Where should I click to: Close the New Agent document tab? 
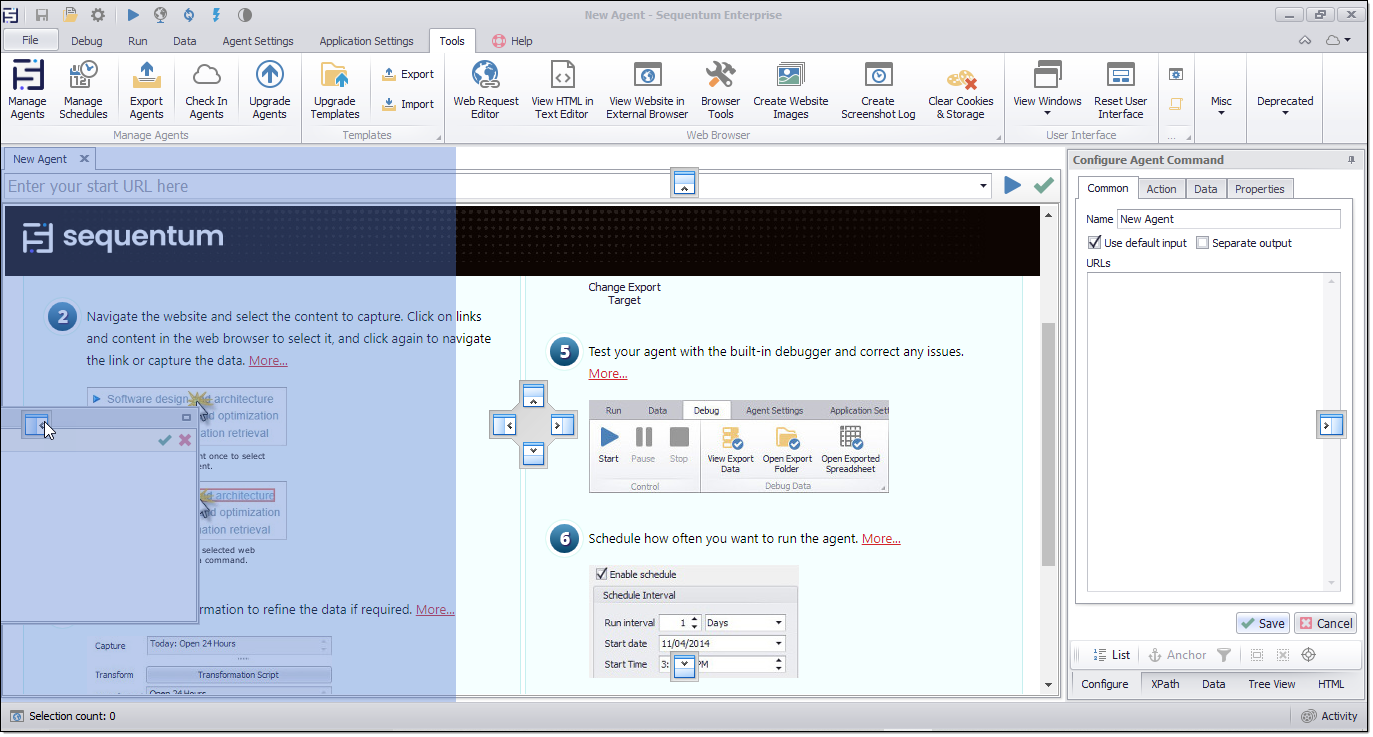click(84, 158)
